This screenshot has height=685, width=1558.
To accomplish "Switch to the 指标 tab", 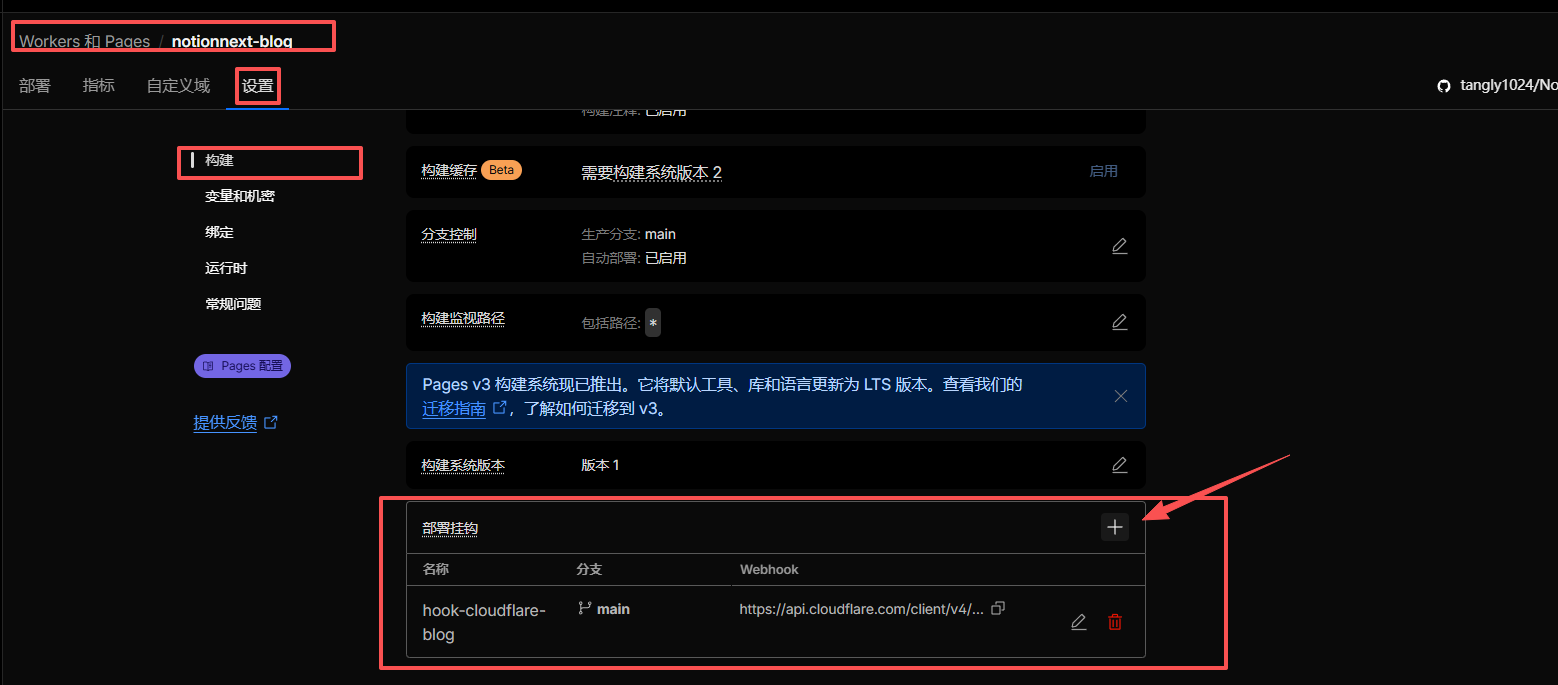I will pyautogui.click(x=99, y=86).
